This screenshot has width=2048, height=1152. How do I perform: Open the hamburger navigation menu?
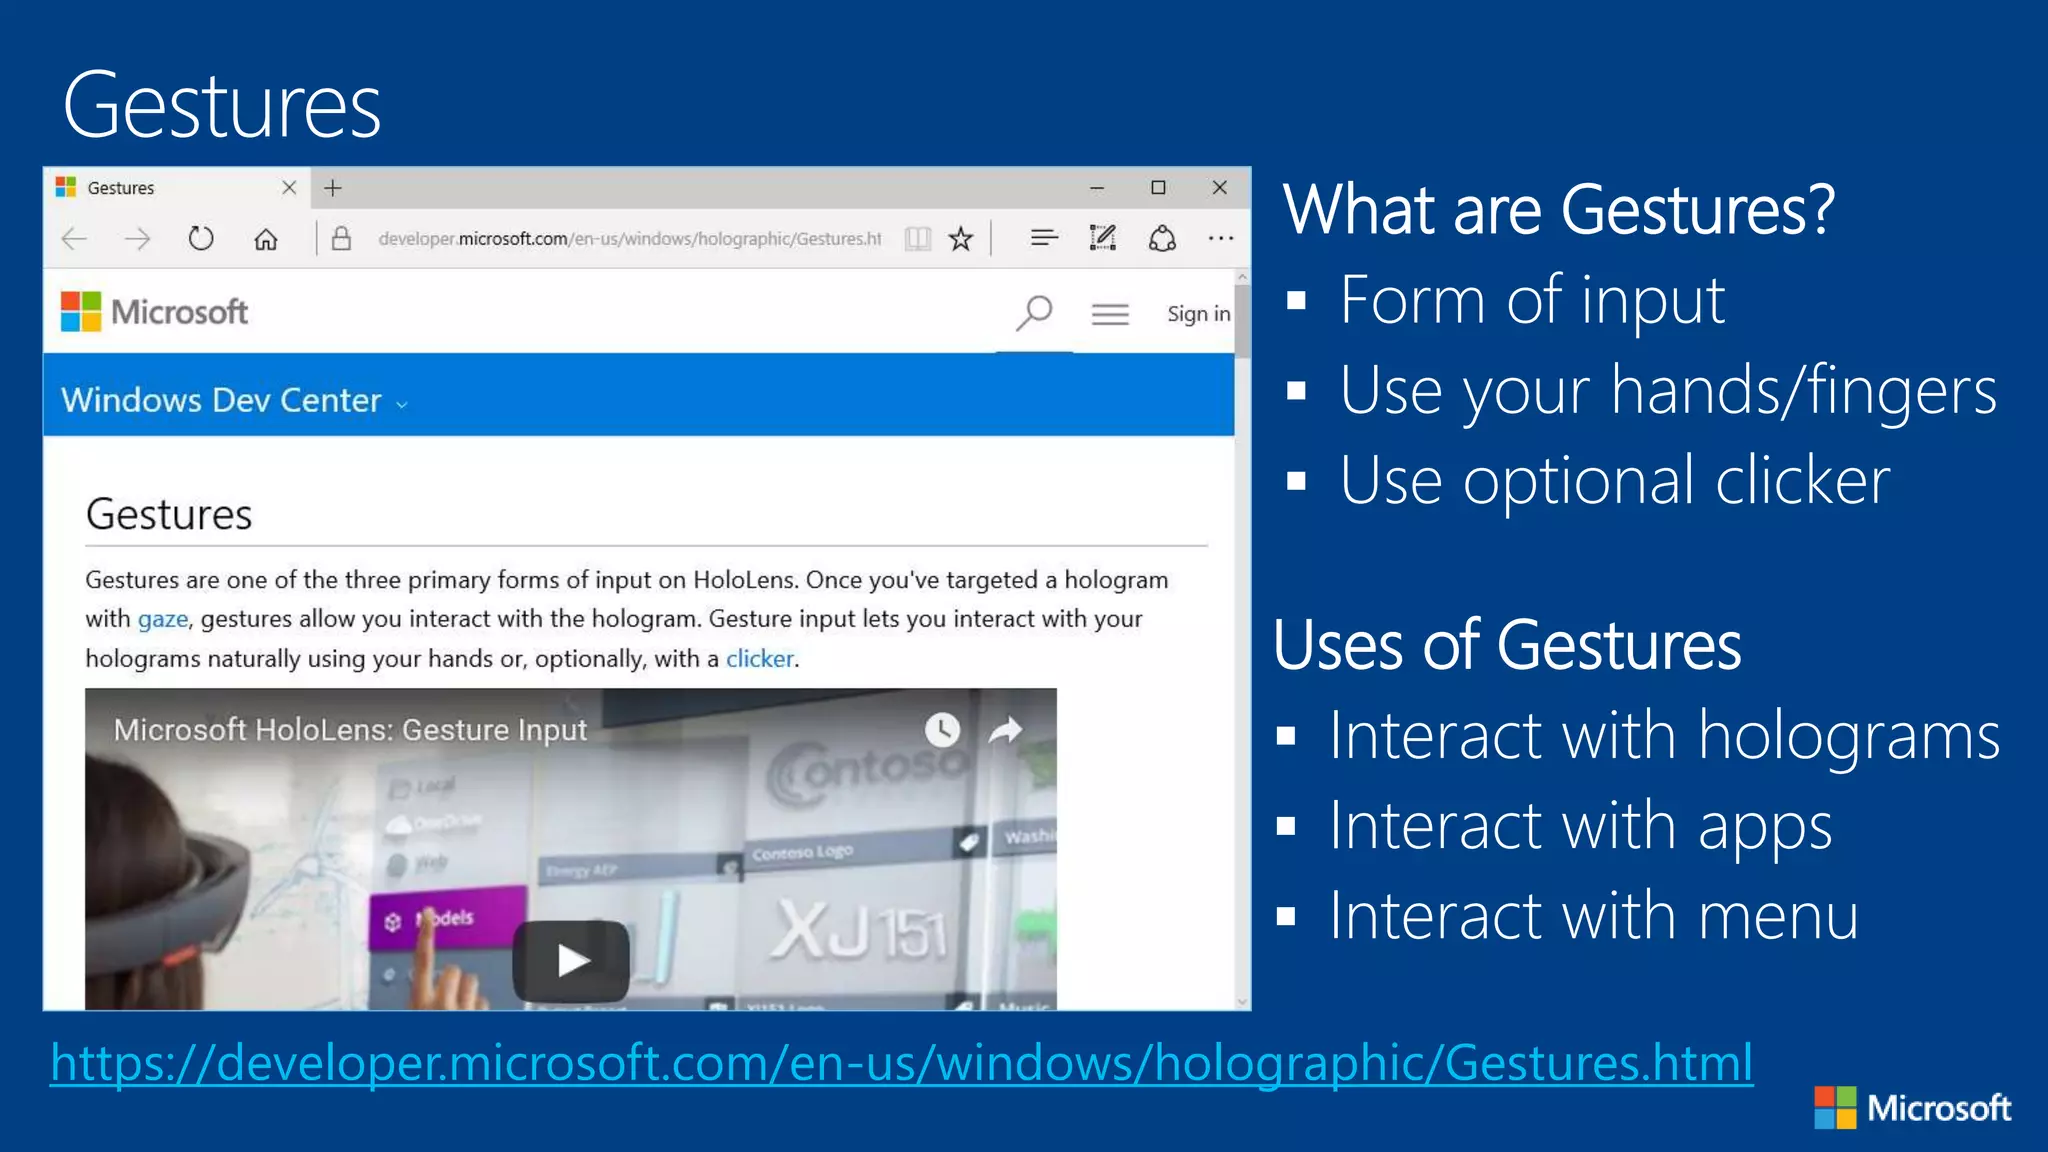[1110, 314]
